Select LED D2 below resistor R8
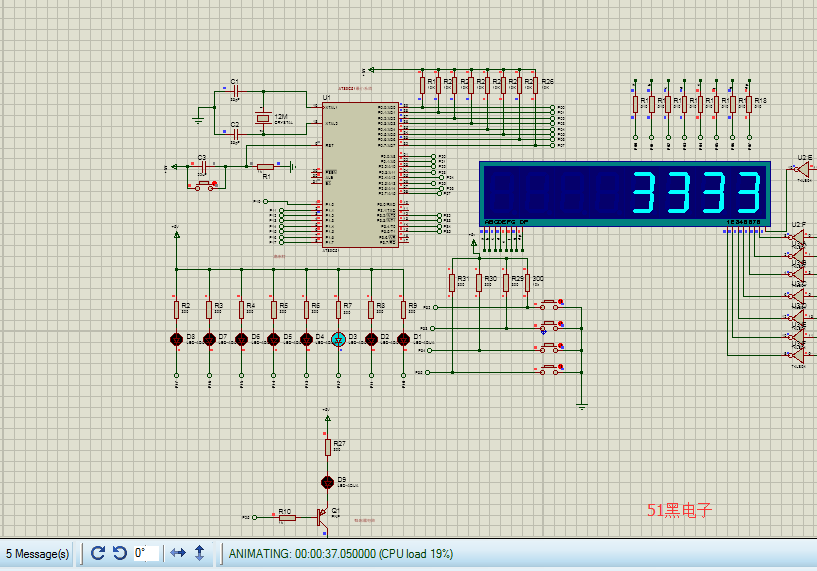 coord(372,340)
